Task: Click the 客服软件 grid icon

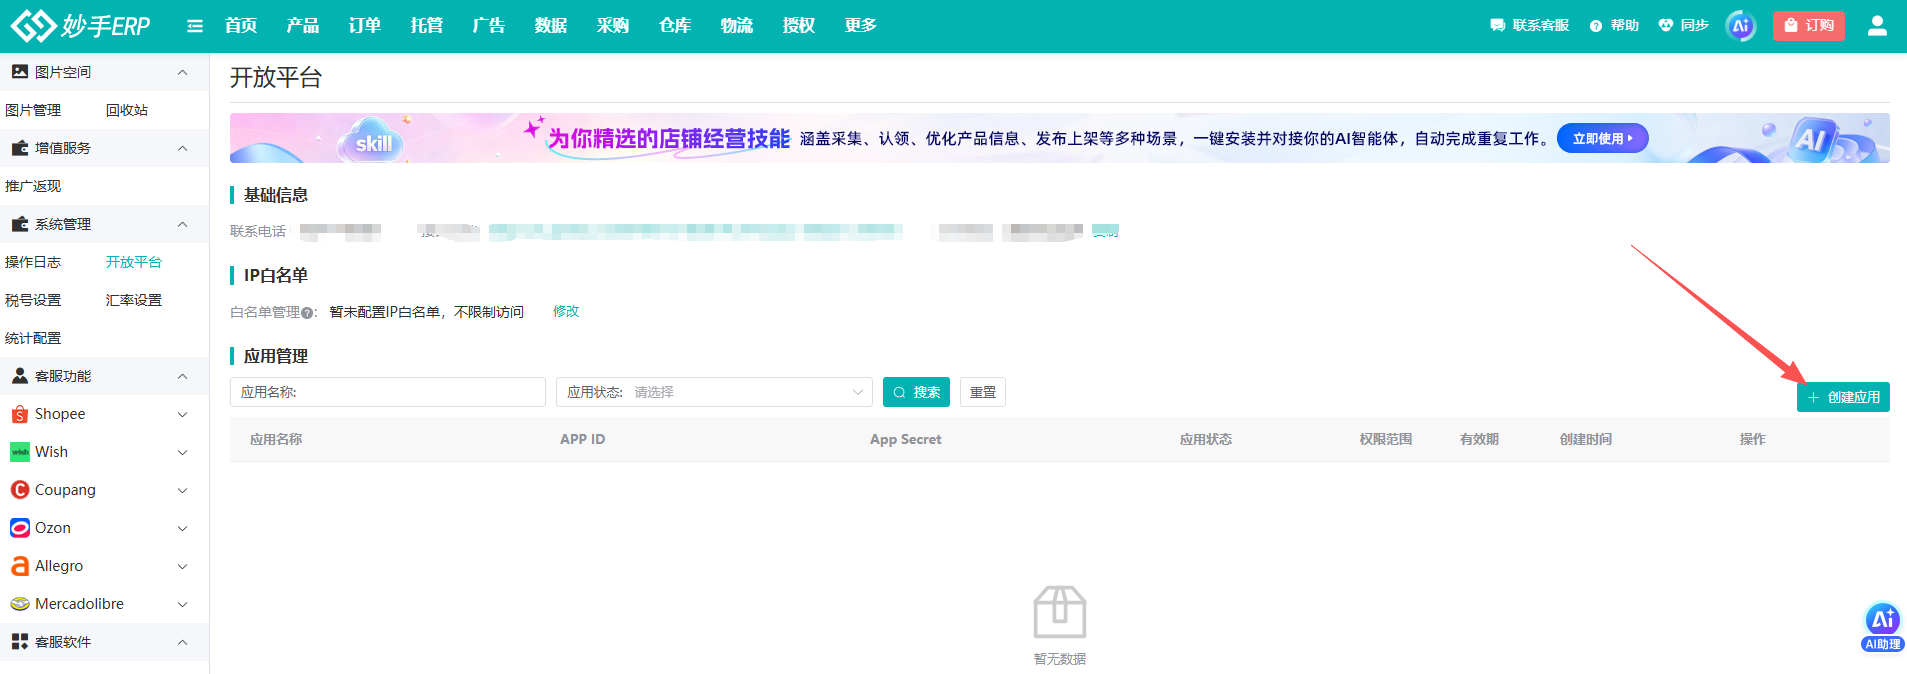Action: point(19,642)
